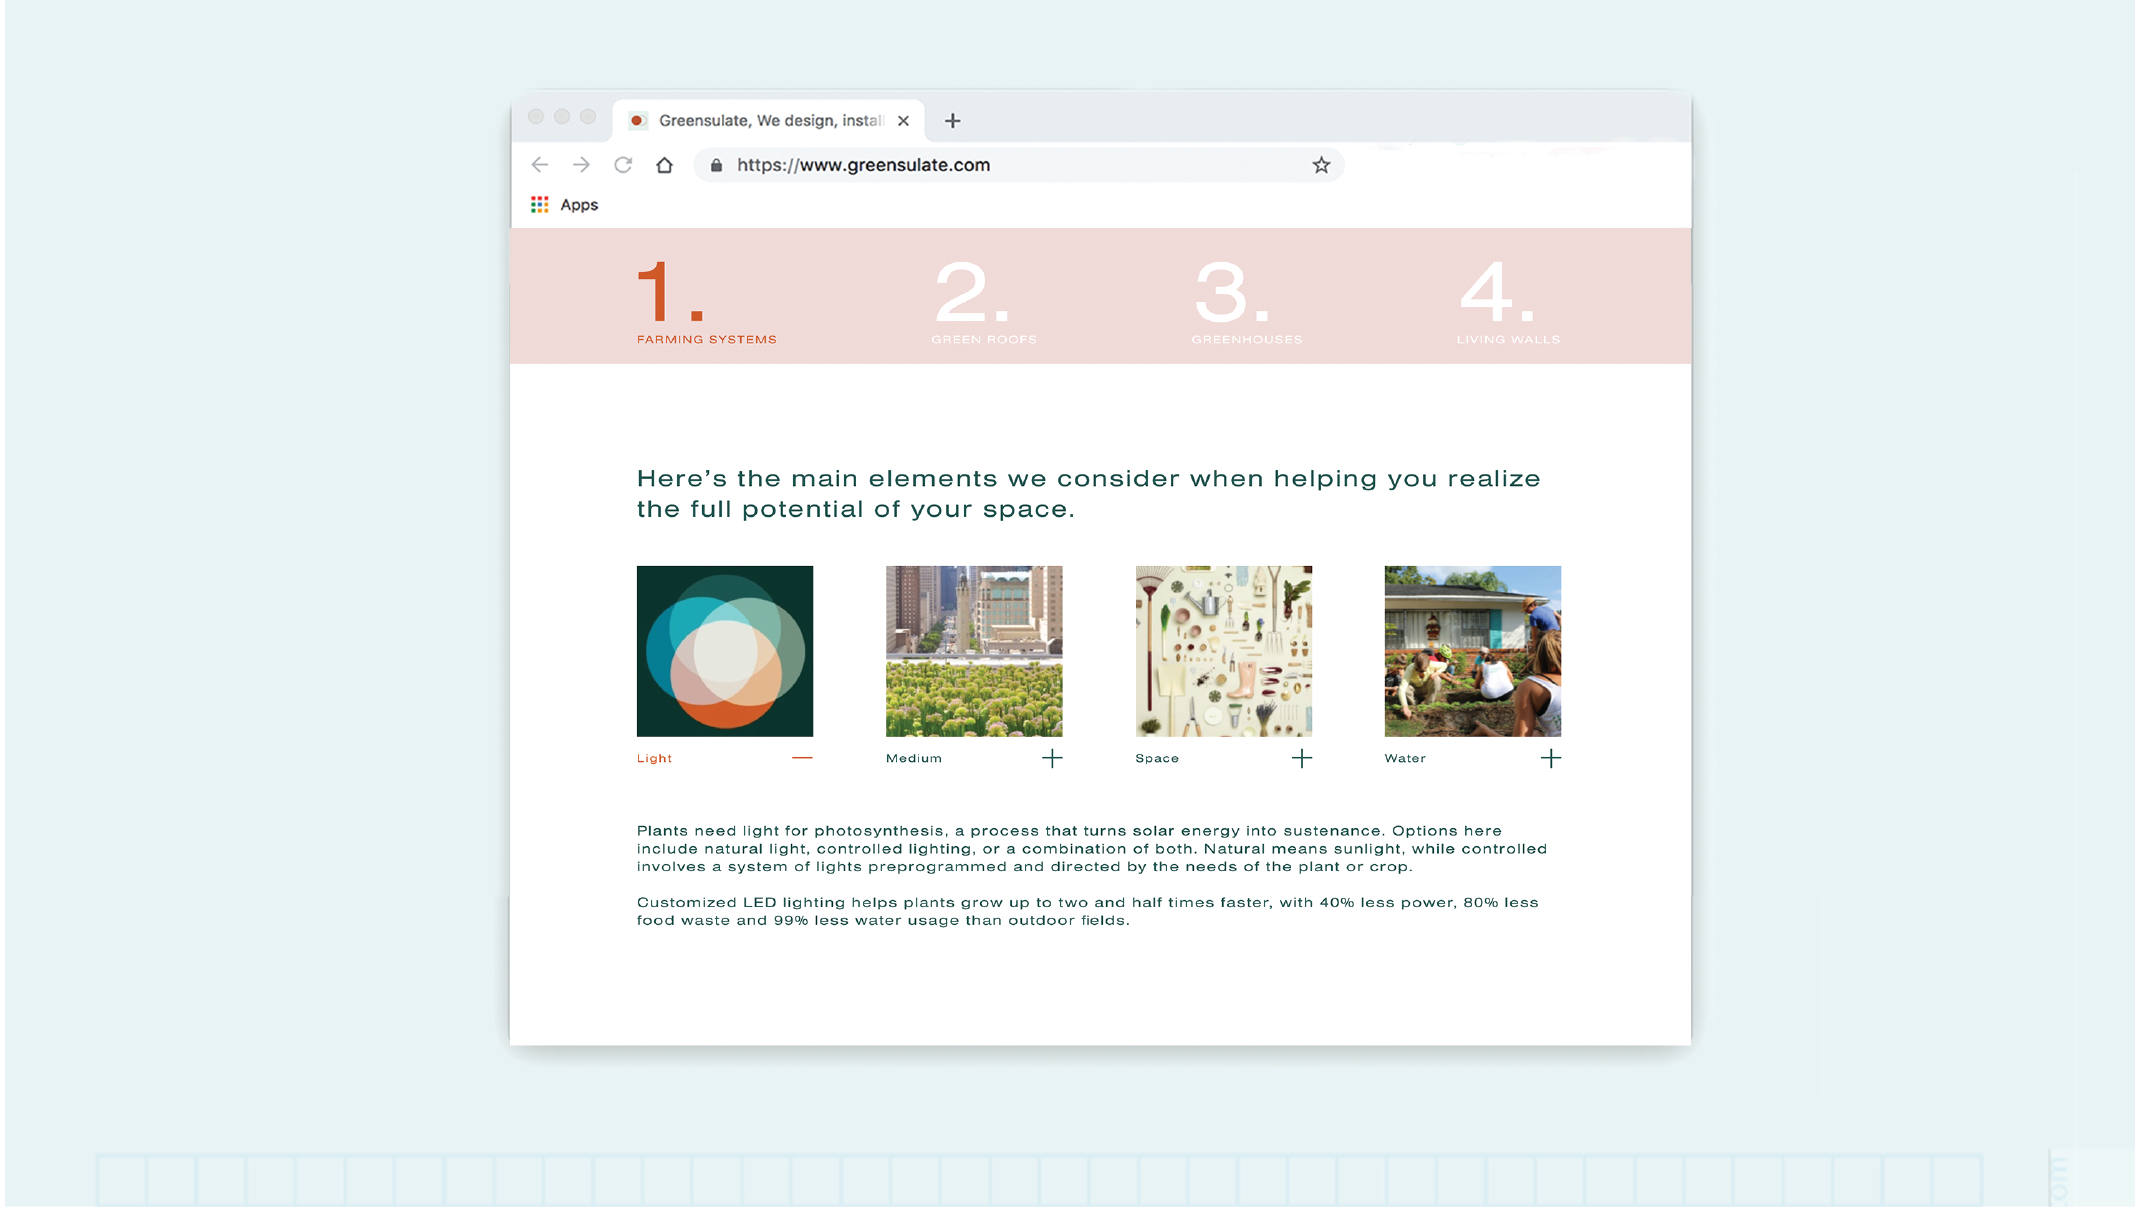The image size is (2135, 1209).
Task: Expand the Space section plus icon
Action: tap(1301, 758)
